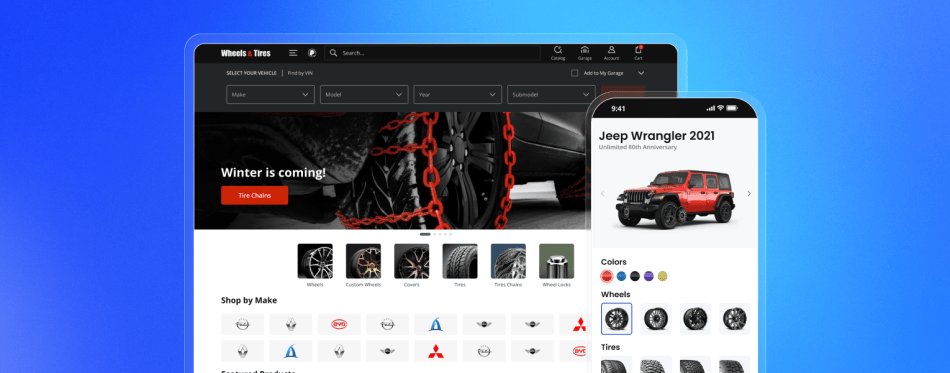Viewport: 950px width, 373px height.
Task: Click the phone's cellular signal icon
Action: 711,108
